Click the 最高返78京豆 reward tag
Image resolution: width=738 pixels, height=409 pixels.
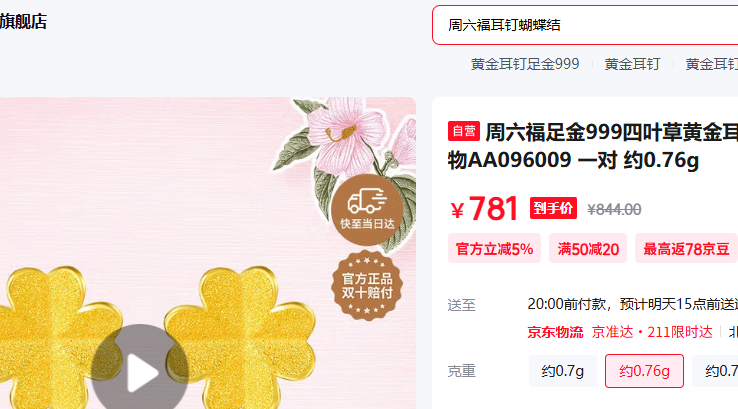[686, 249]
